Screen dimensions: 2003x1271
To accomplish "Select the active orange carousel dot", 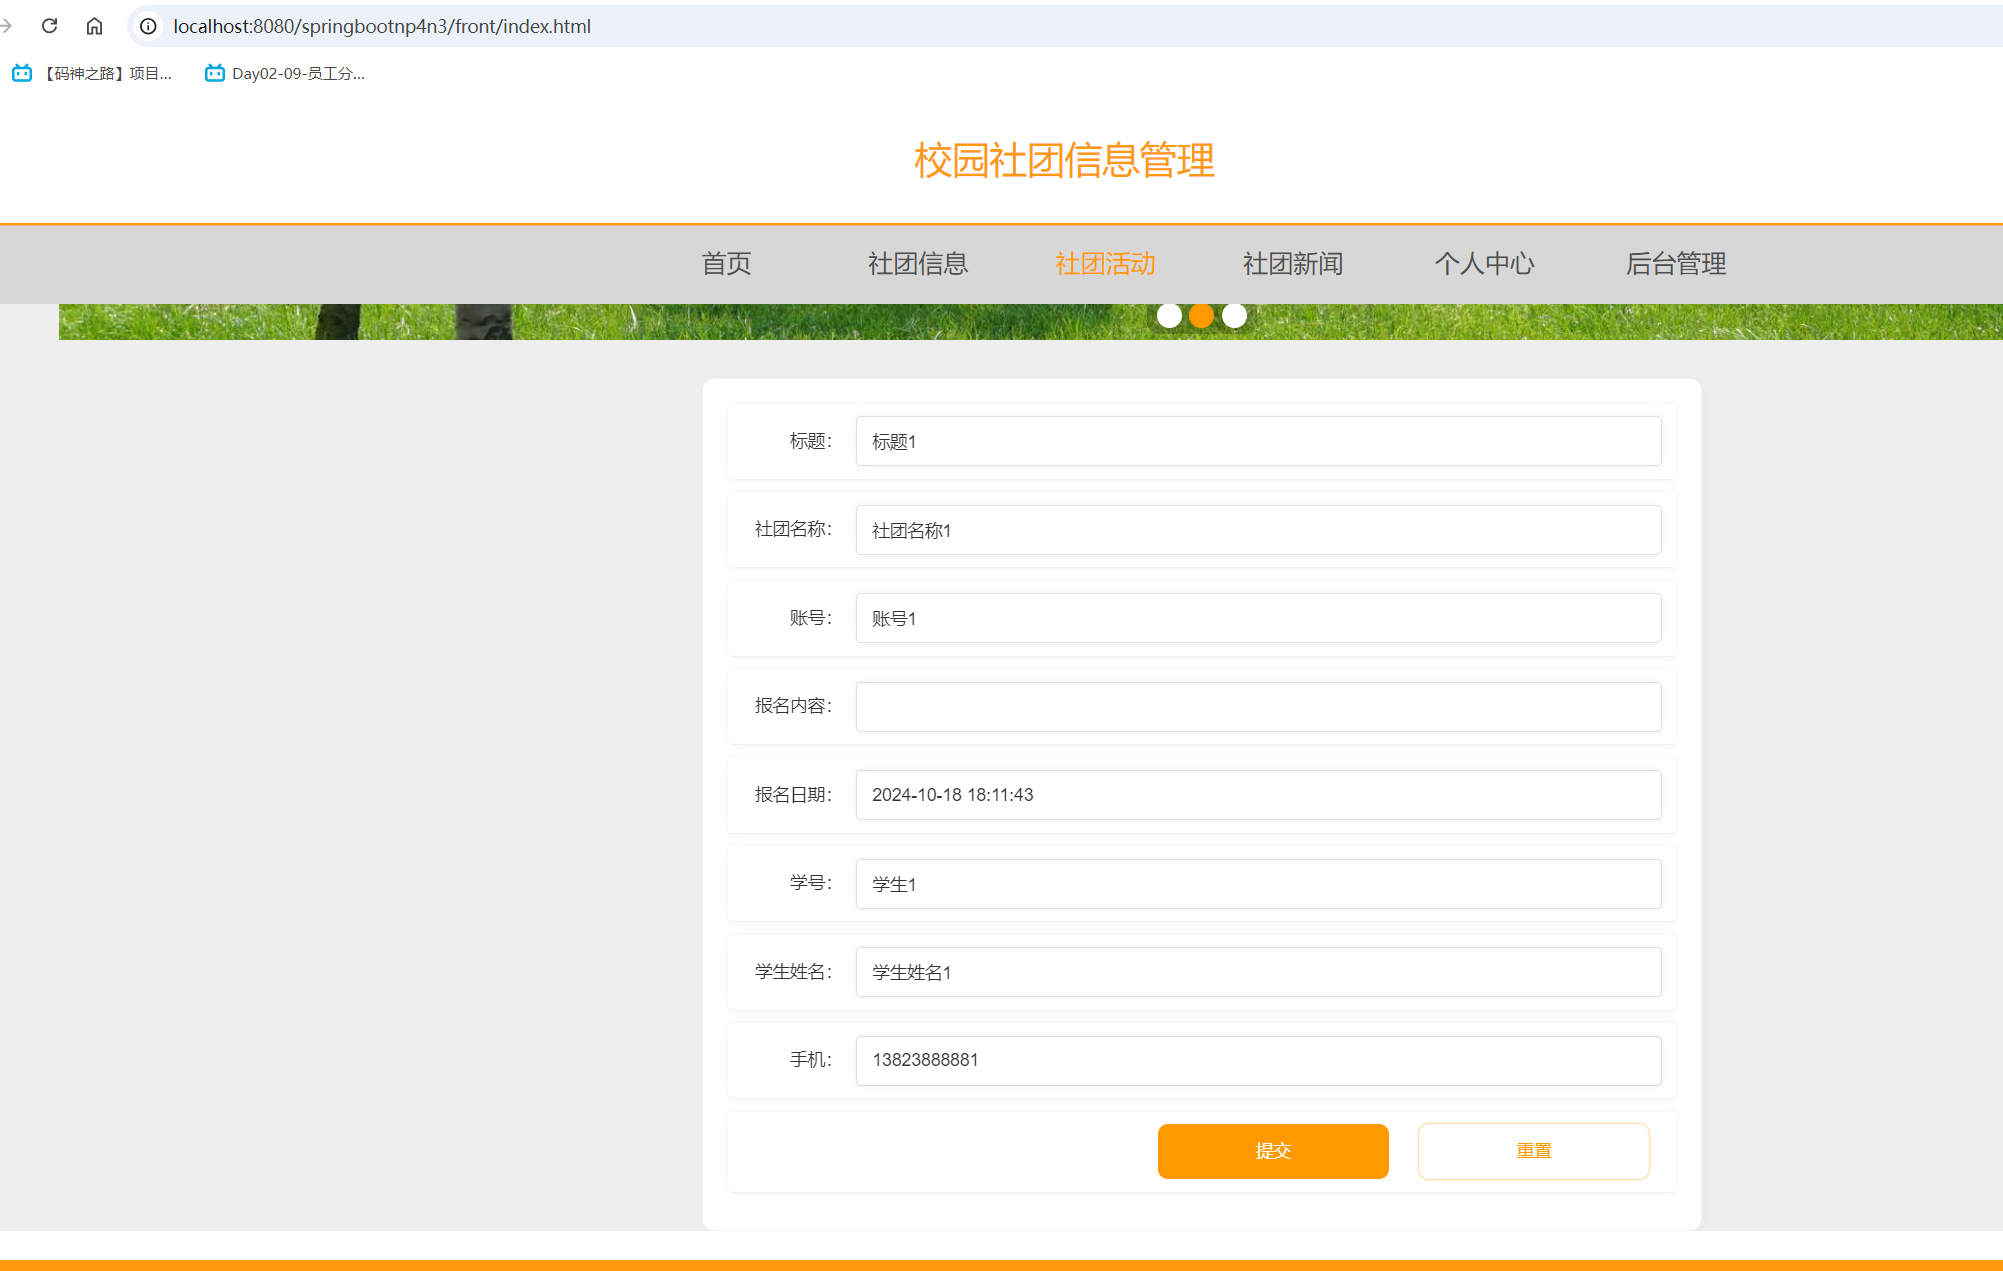I will click(x=1201, y=315).
